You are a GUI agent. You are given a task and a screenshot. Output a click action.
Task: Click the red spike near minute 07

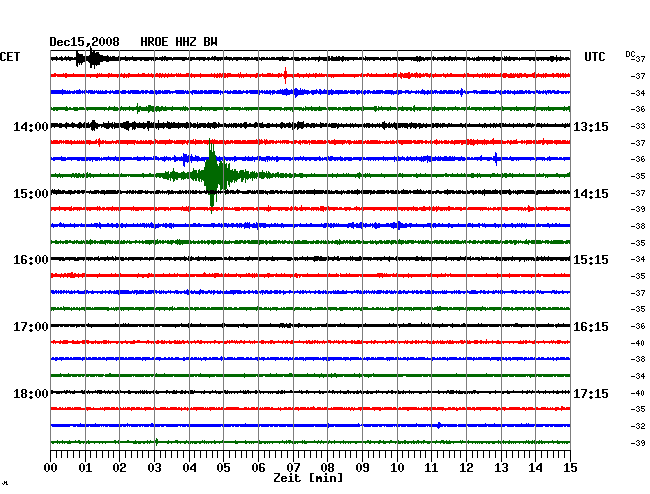[x=285, y=75]
